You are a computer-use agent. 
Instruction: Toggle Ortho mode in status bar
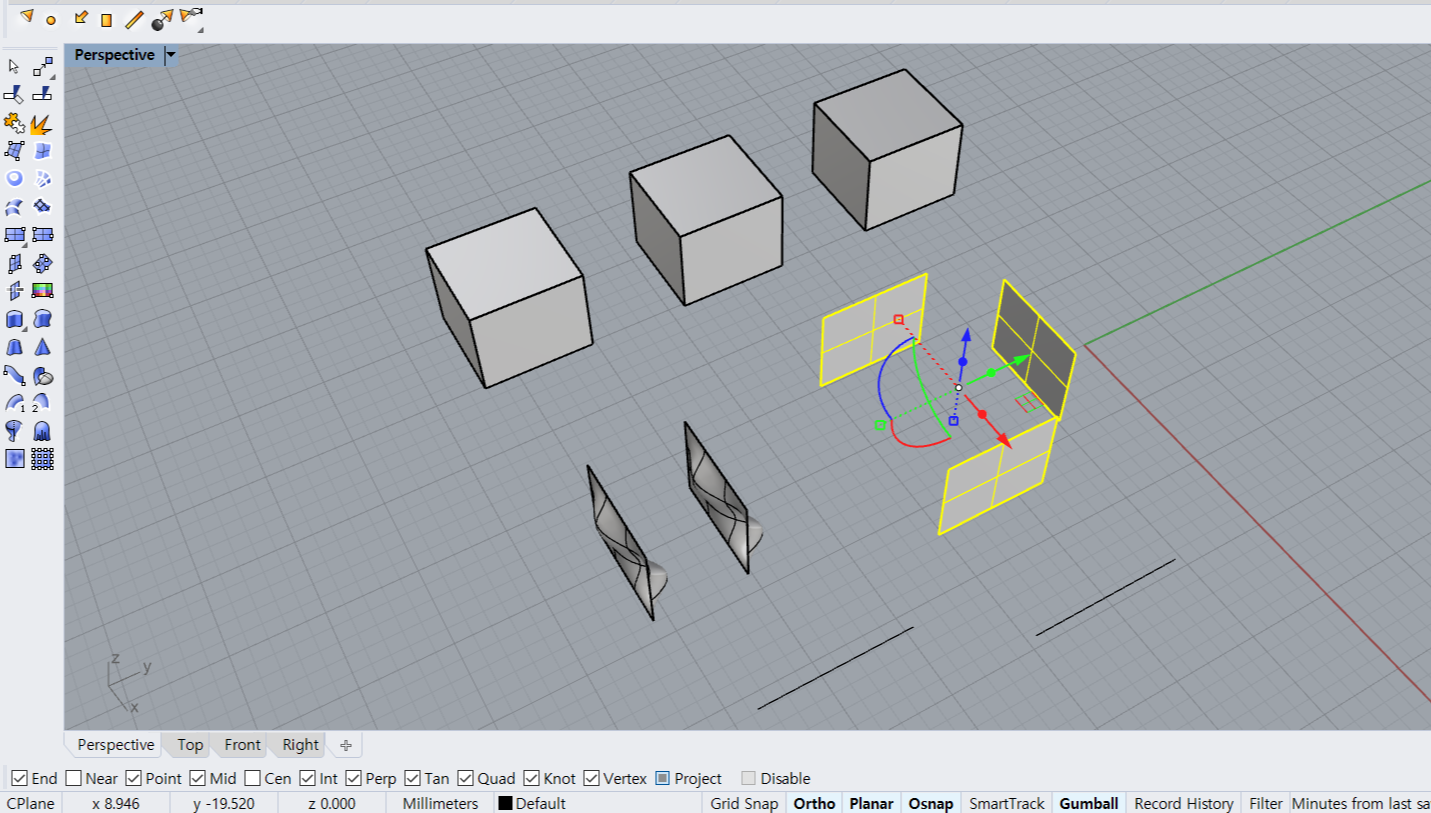coord(814,803)
